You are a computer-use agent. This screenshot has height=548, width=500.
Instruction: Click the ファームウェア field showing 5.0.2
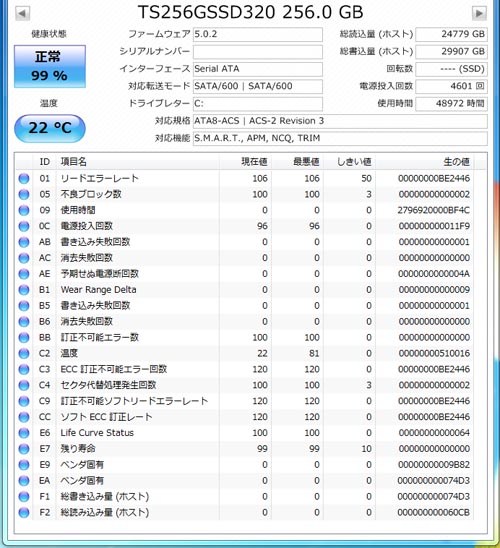tap(258, 34)
